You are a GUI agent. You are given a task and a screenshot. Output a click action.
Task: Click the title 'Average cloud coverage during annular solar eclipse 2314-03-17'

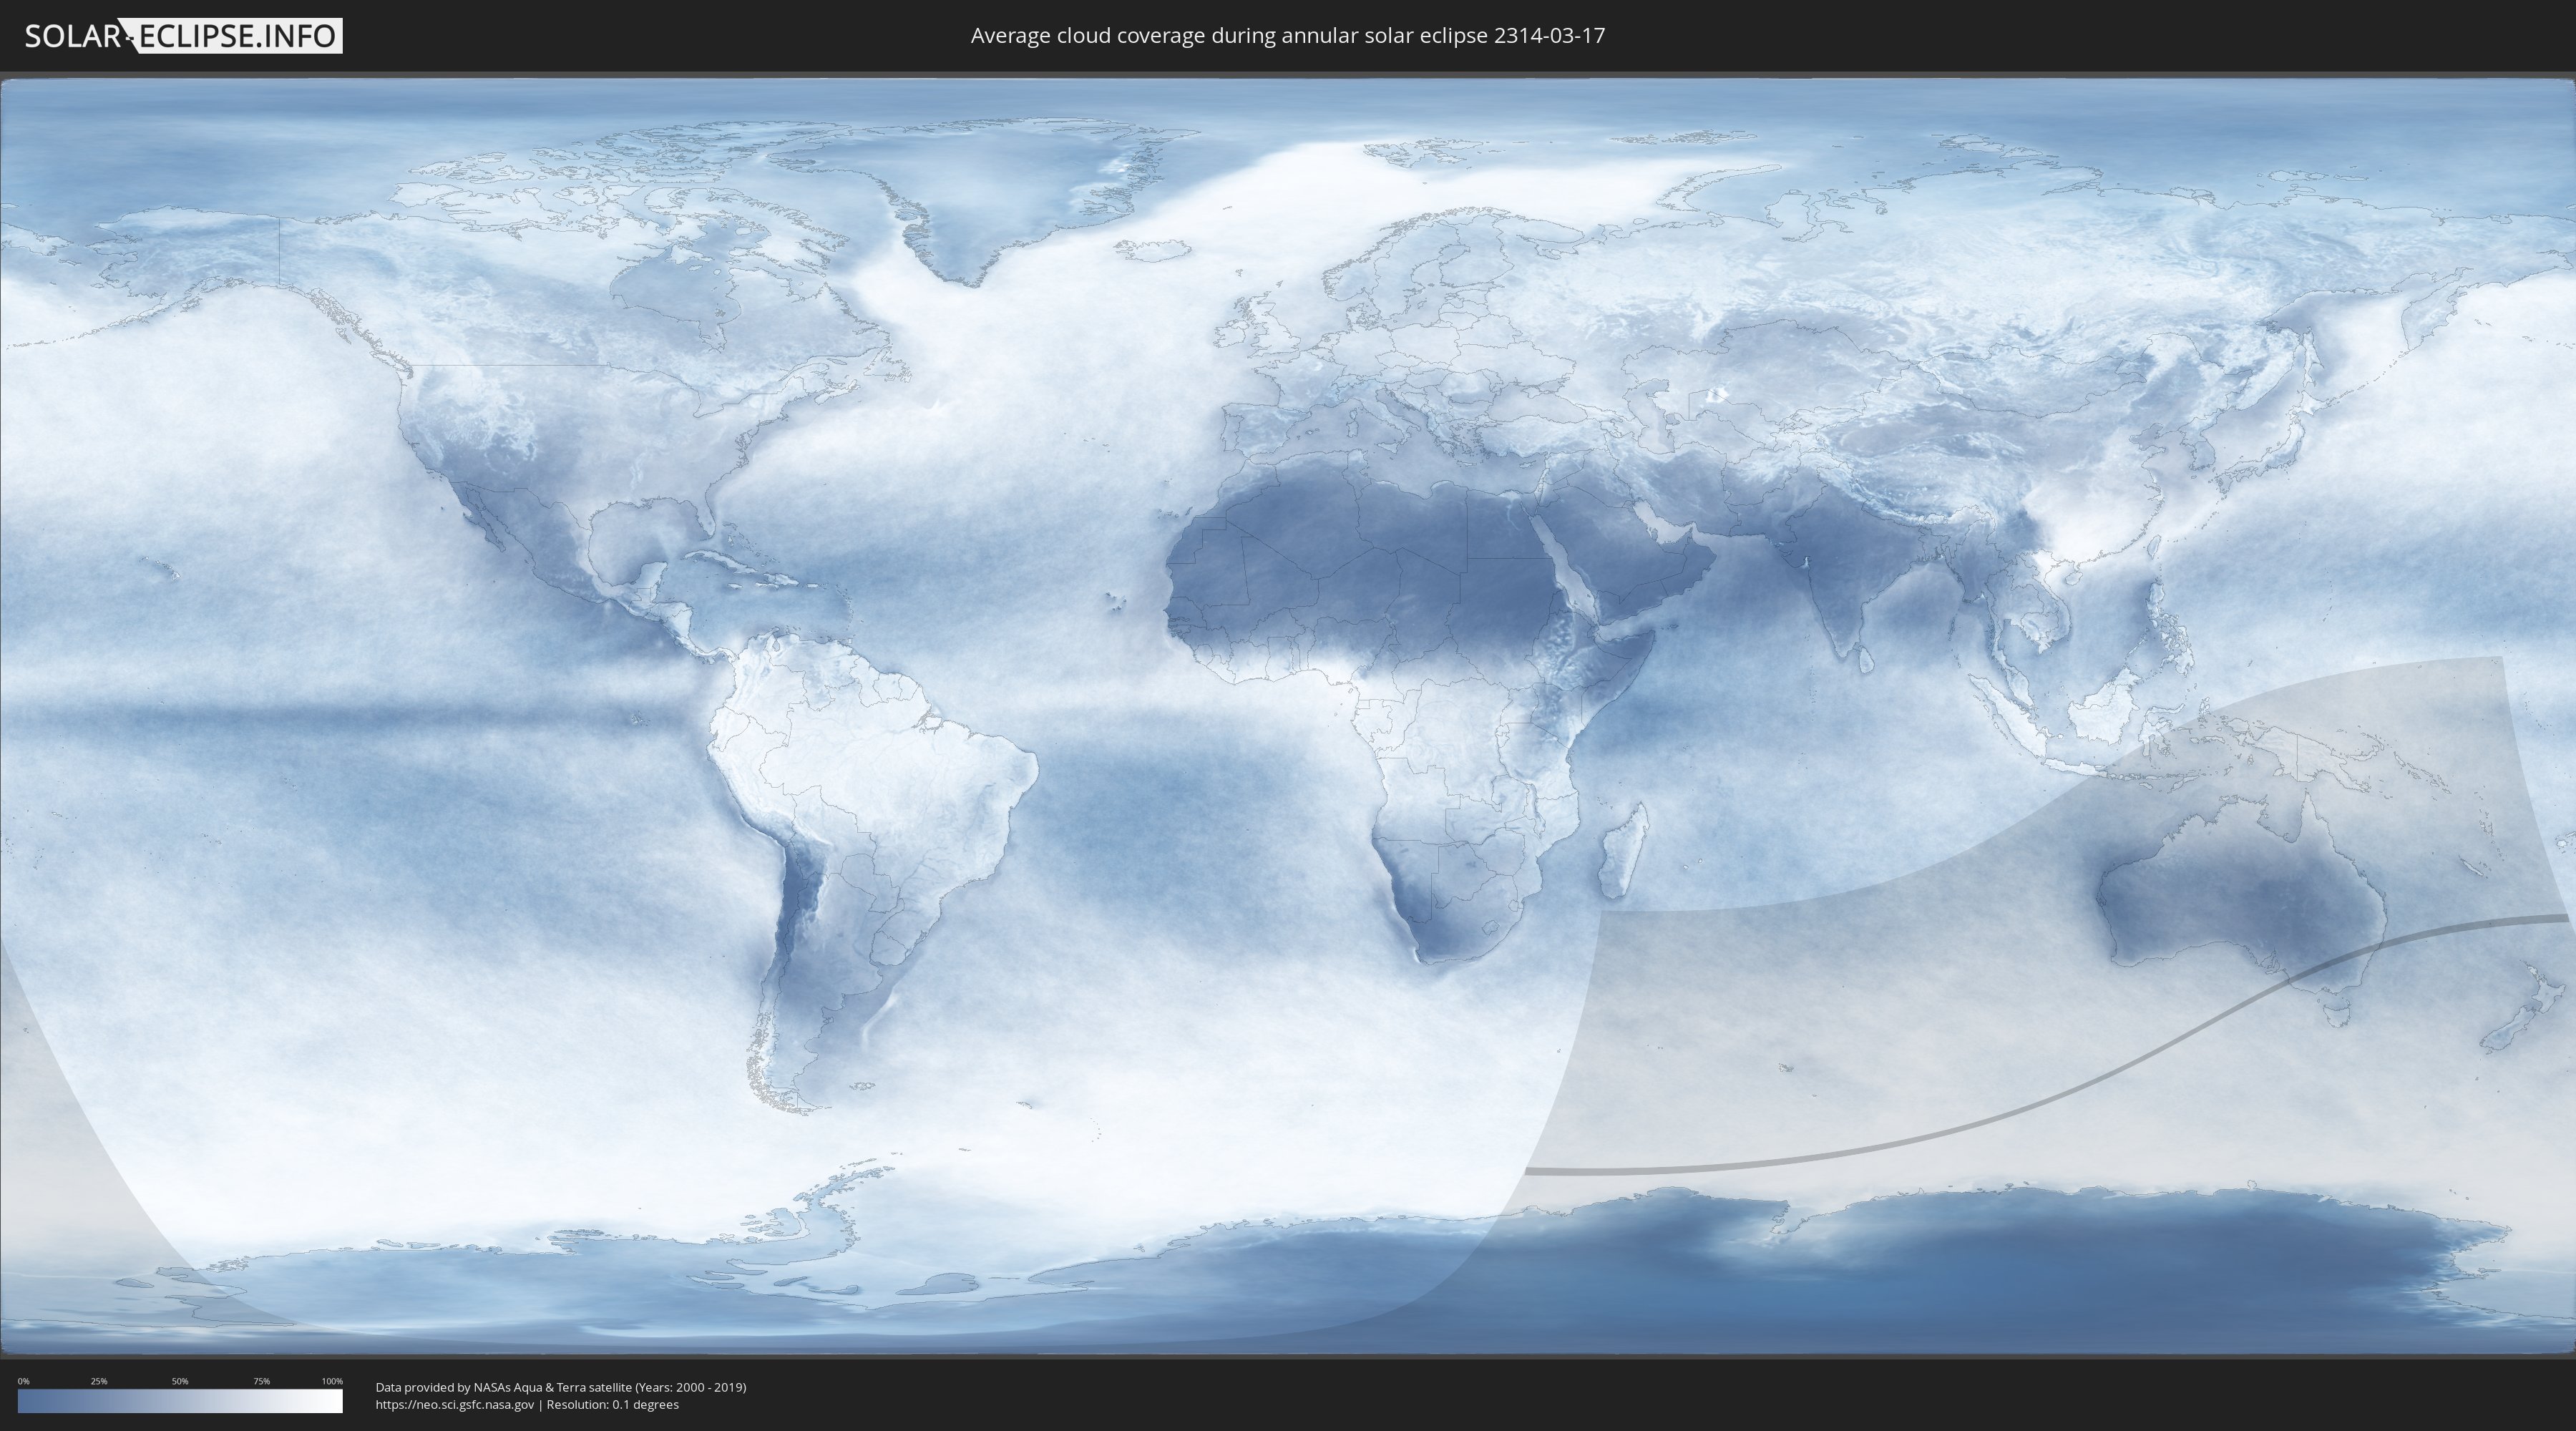click(x=1287, y=36)
